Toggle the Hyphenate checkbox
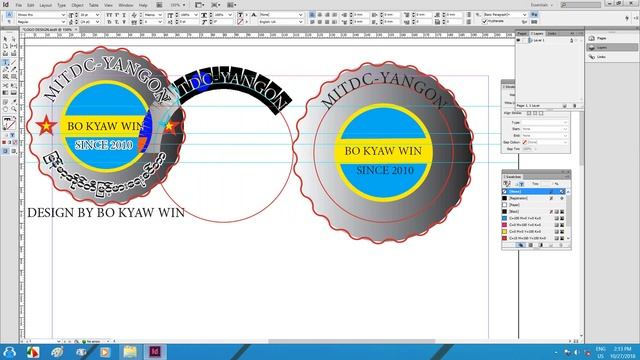The height and width of the screenshot is (360, 640). (484, 22)
